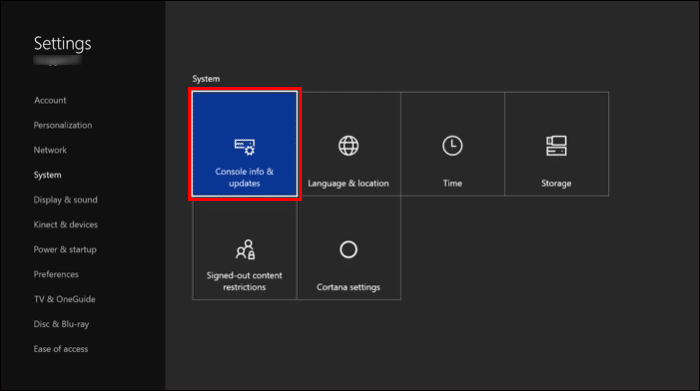
Task: Click the drive icon on Storage tile
Action: (556, 146)
